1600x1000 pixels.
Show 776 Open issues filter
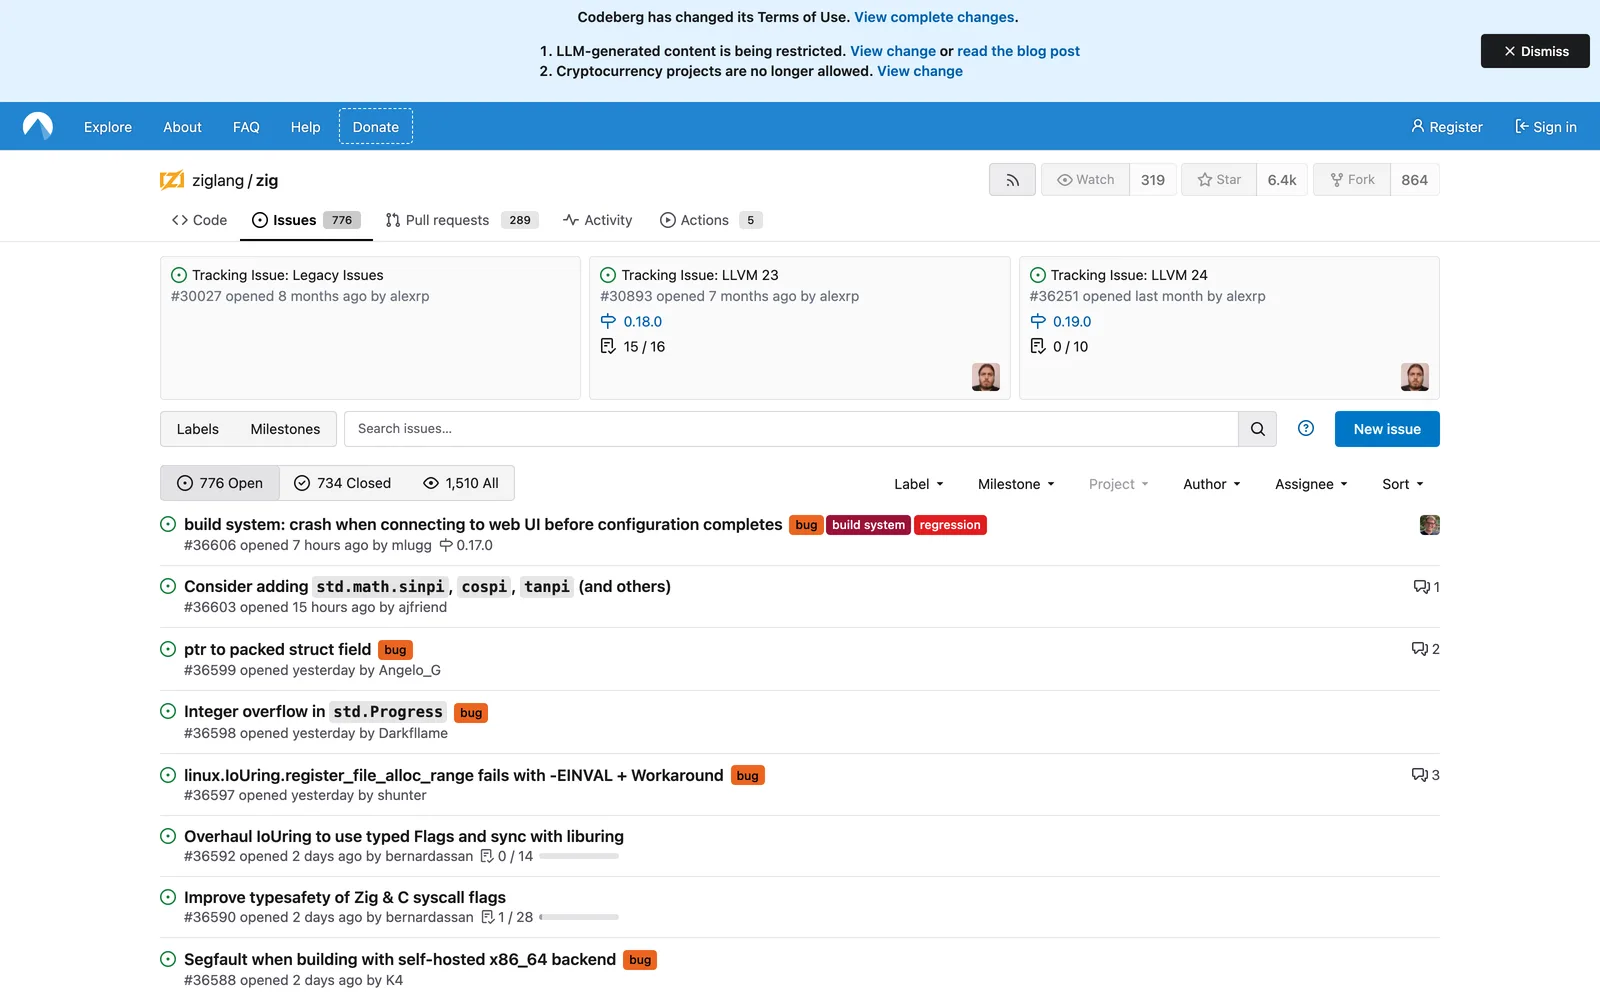tap(220, 483)
